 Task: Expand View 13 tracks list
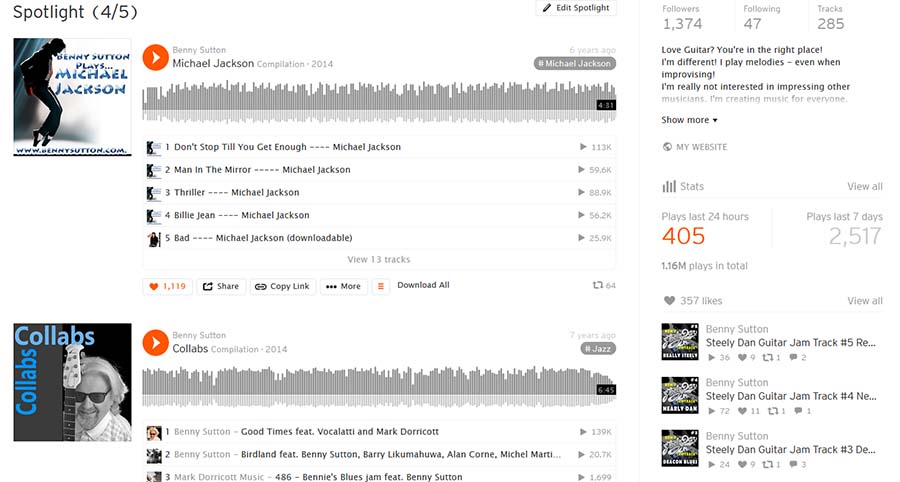point(379,259)
